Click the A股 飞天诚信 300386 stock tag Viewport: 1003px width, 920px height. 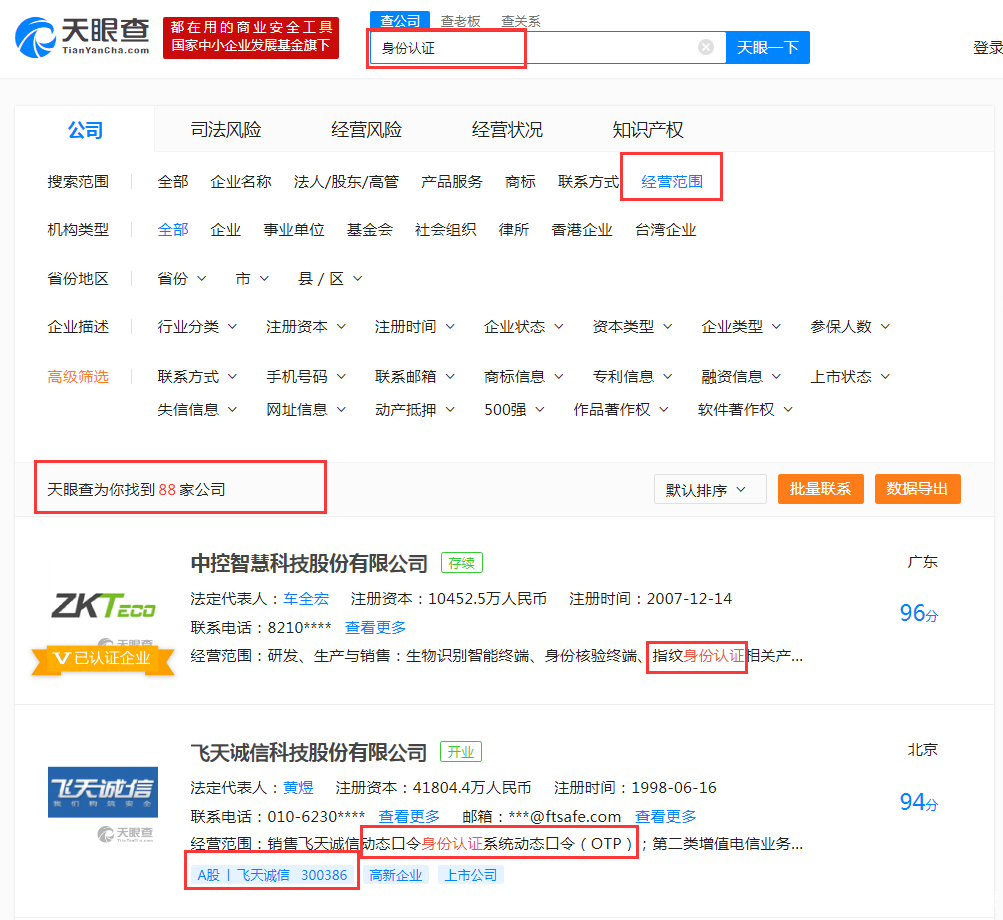pos(271,873)
